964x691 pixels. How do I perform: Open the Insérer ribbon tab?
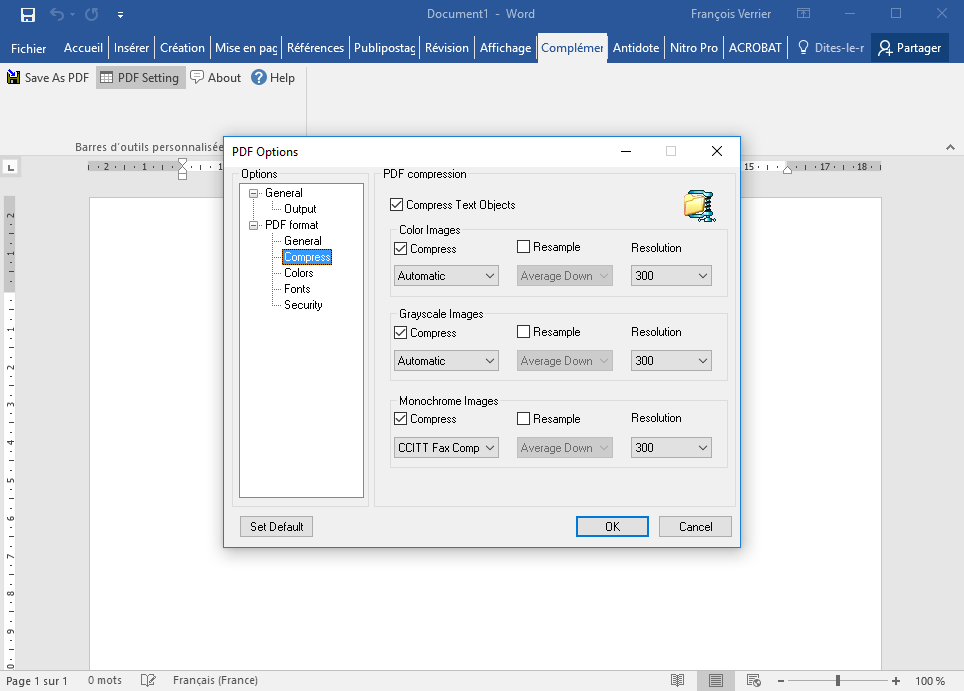coord(131,48)
